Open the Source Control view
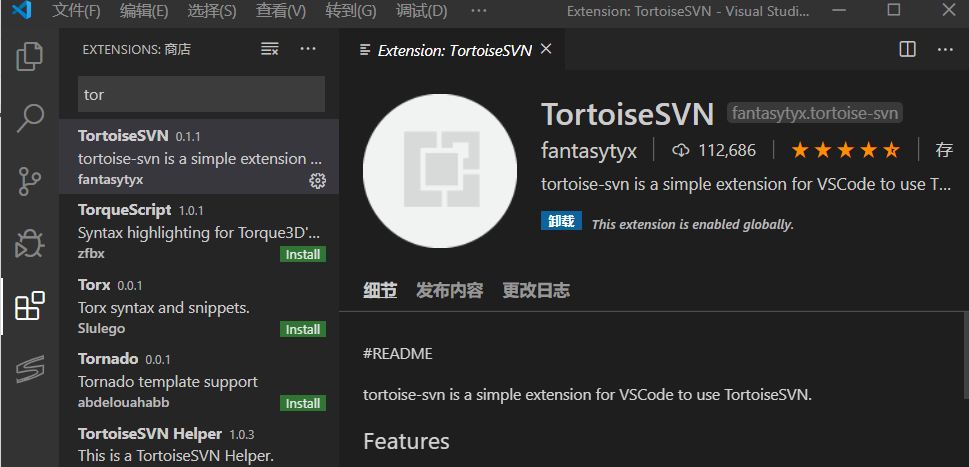The width and height of the screenshot is (969, 467). tap(30, 182)
